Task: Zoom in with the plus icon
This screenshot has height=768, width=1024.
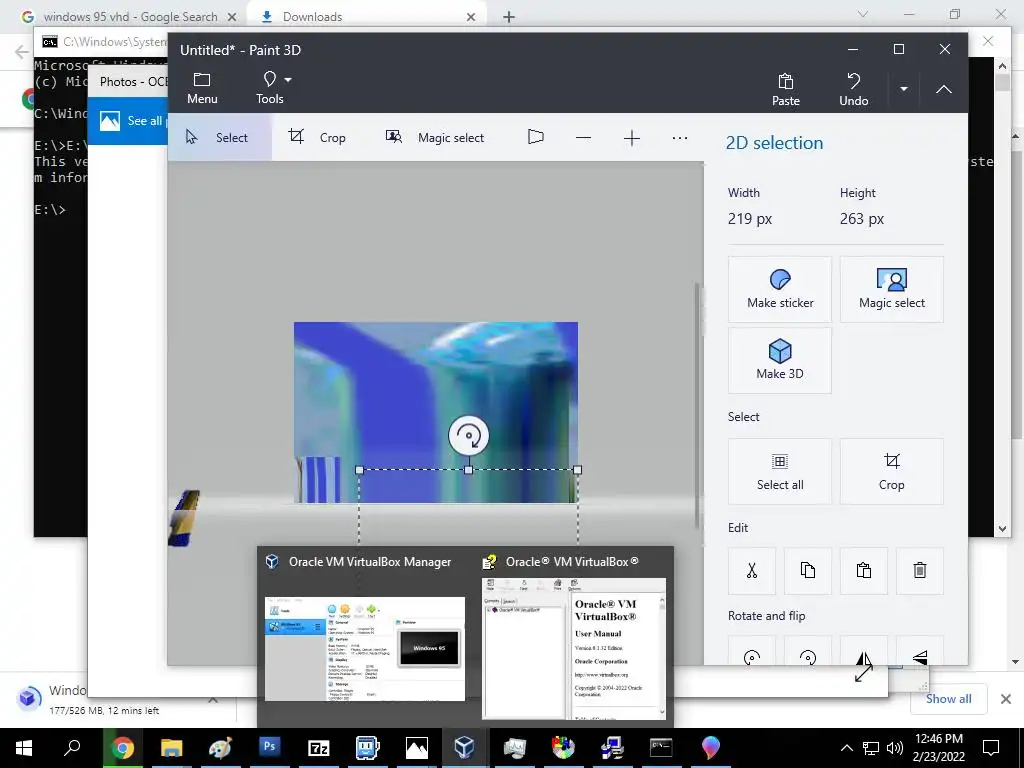Action: coord(632,138)
